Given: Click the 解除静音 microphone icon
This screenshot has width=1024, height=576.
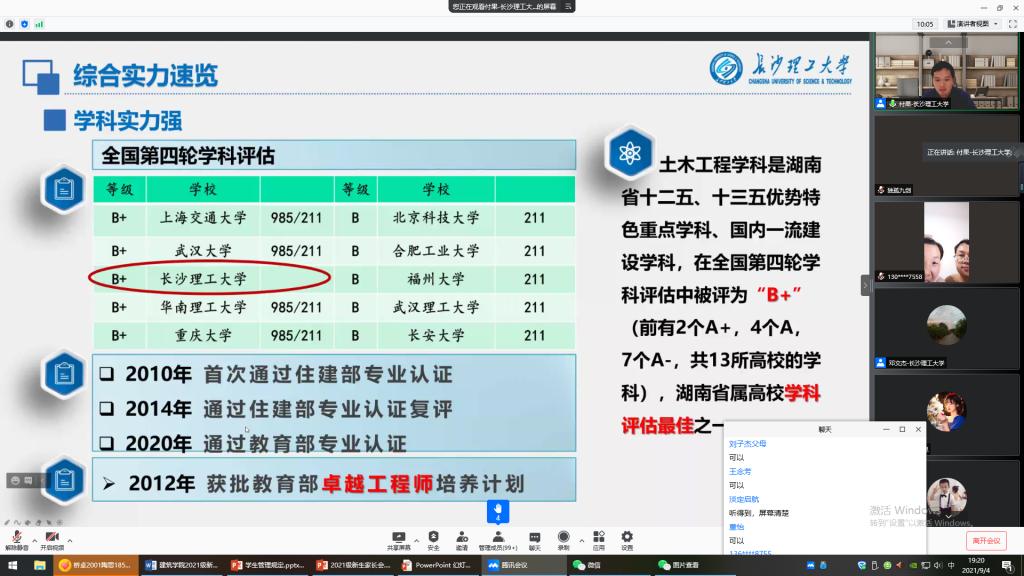Looking at the screenshot, I should tap(15, 537).
